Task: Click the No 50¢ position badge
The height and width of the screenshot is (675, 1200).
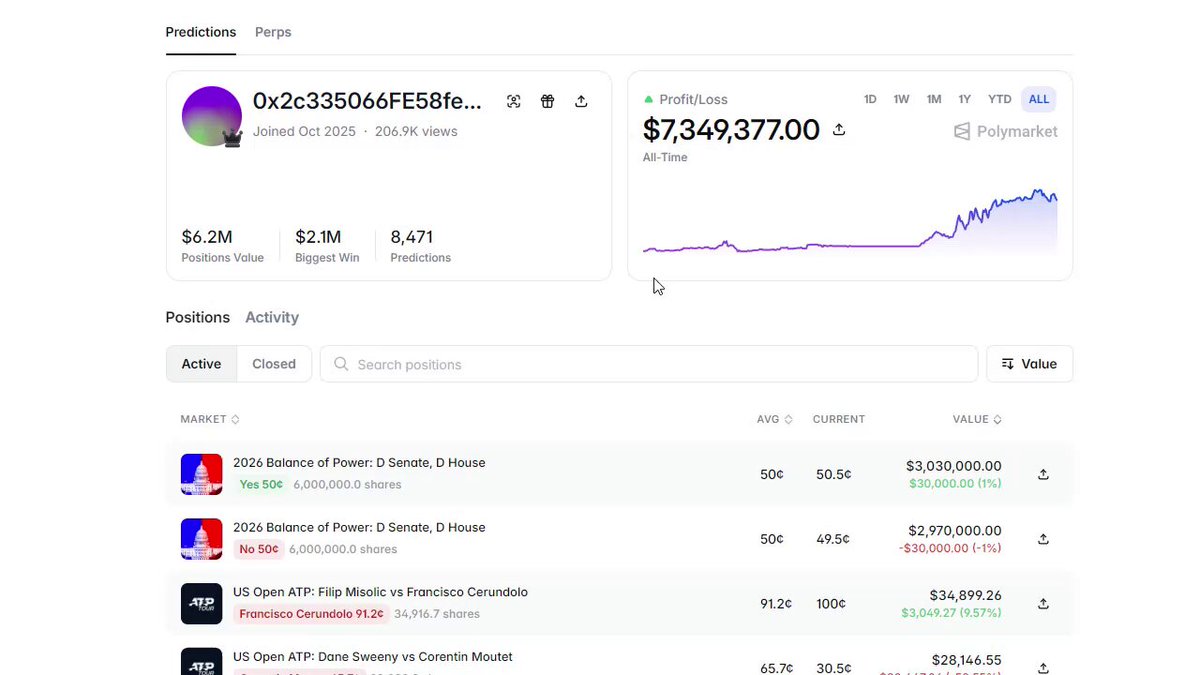Action: tap(259, 549)
